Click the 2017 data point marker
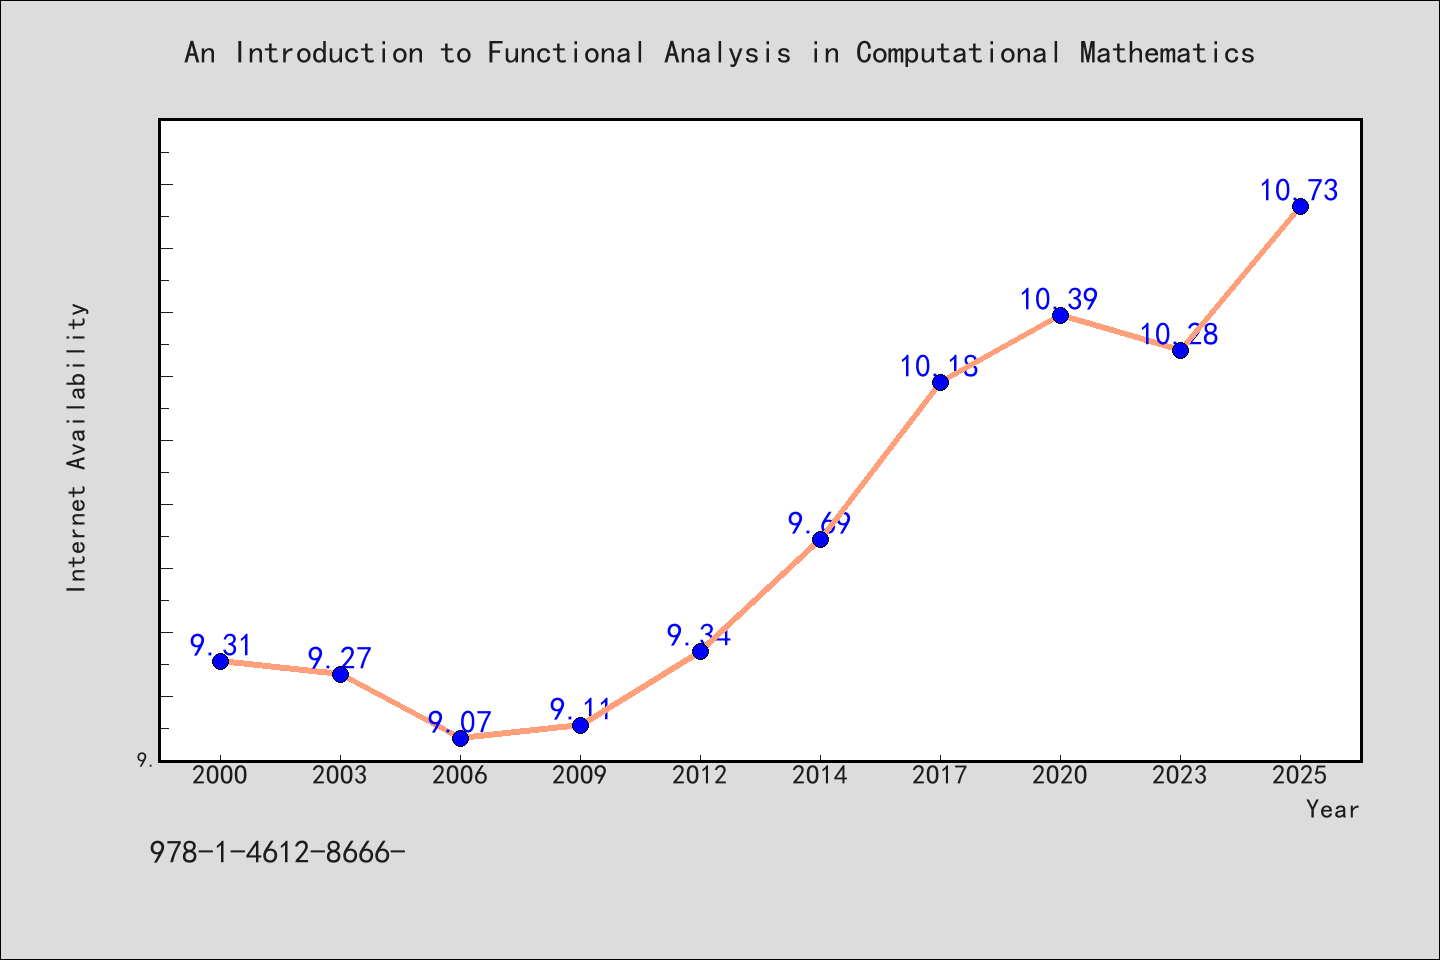This screenshot has width=1440, height=960. pos(940,382)
